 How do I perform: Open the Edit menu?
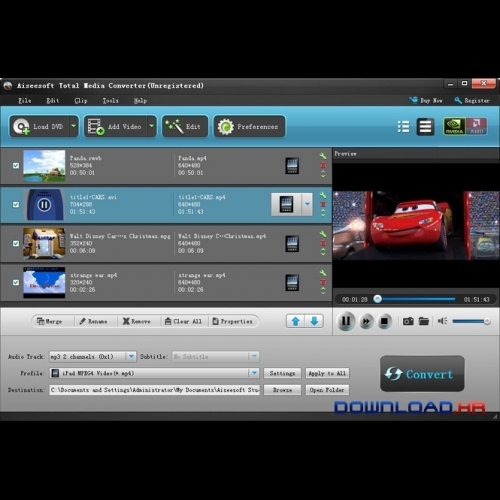click(x=53, y=101)
